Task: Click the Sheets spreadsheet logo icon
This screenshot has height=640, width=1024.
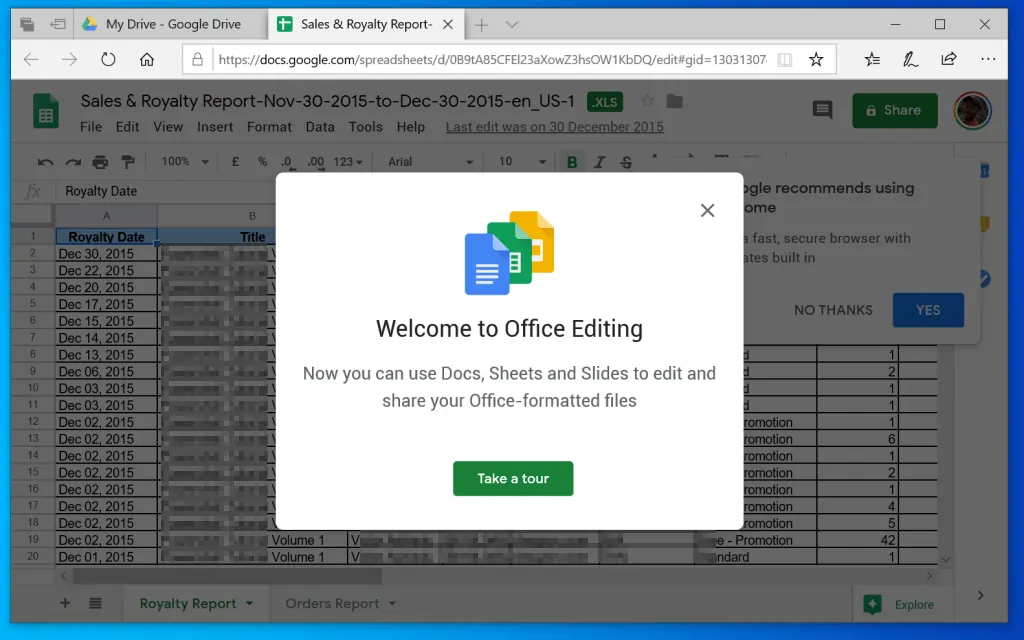Action: [45, 110]
